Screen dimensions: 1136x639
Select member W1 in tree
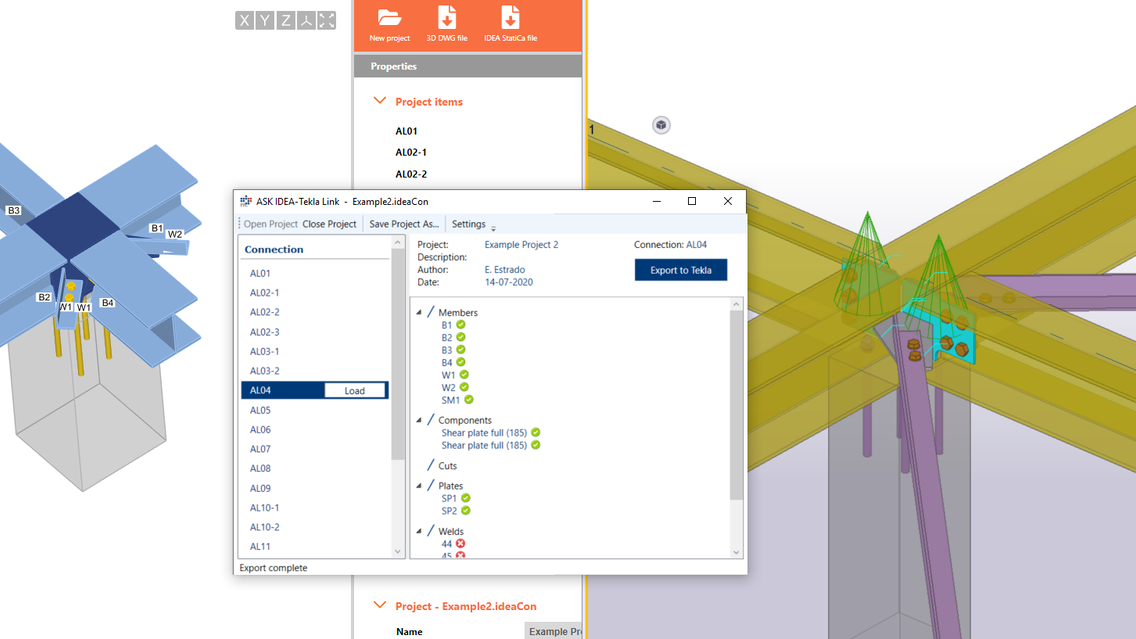click(448, 375)
